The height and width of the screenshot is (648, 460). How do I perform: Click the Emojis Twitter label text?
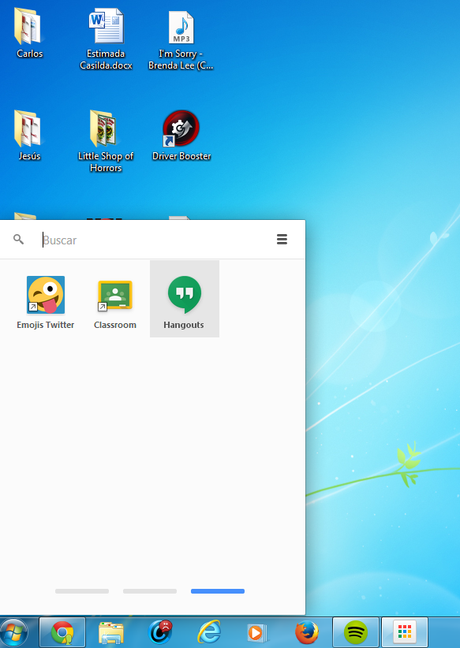45,325
